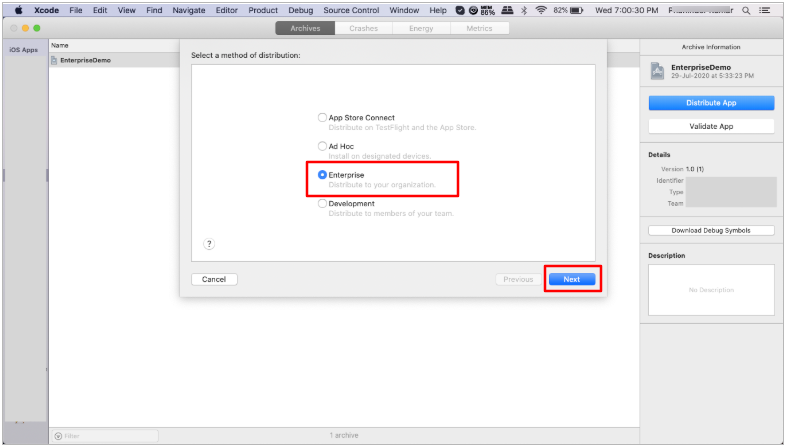The image size is (786, 447).
Task: Open Spotlight search magnifier icon
Action: (x=746, y=10)
